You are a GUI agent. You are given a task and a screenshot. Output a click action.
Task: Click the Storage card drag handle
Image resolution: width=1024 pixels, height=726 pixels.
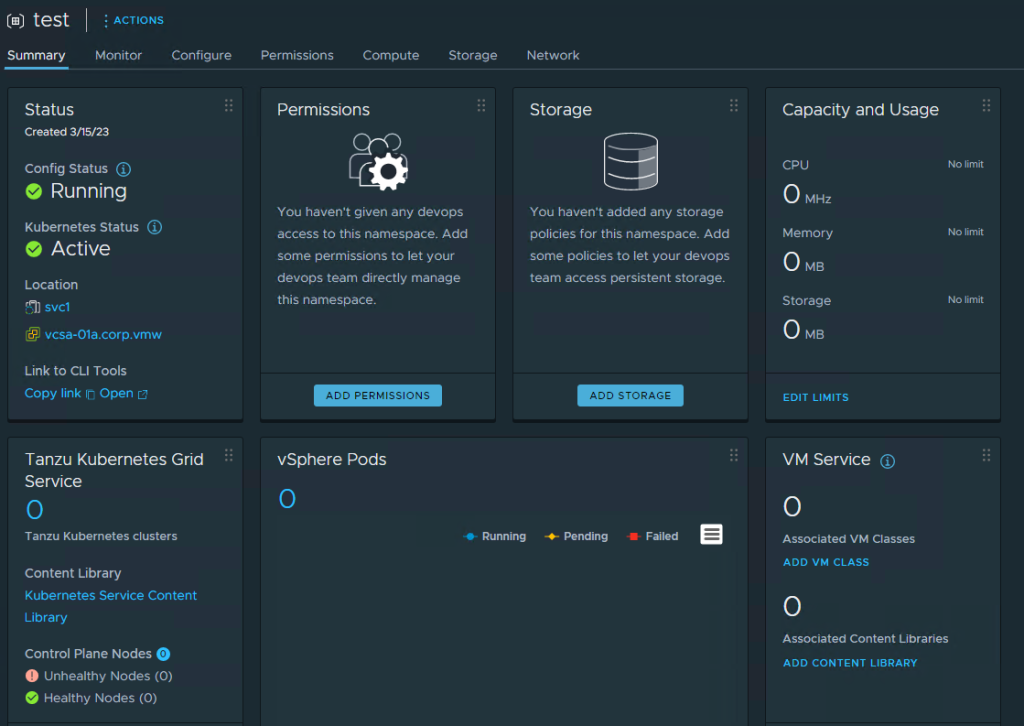tap(734, 105)
